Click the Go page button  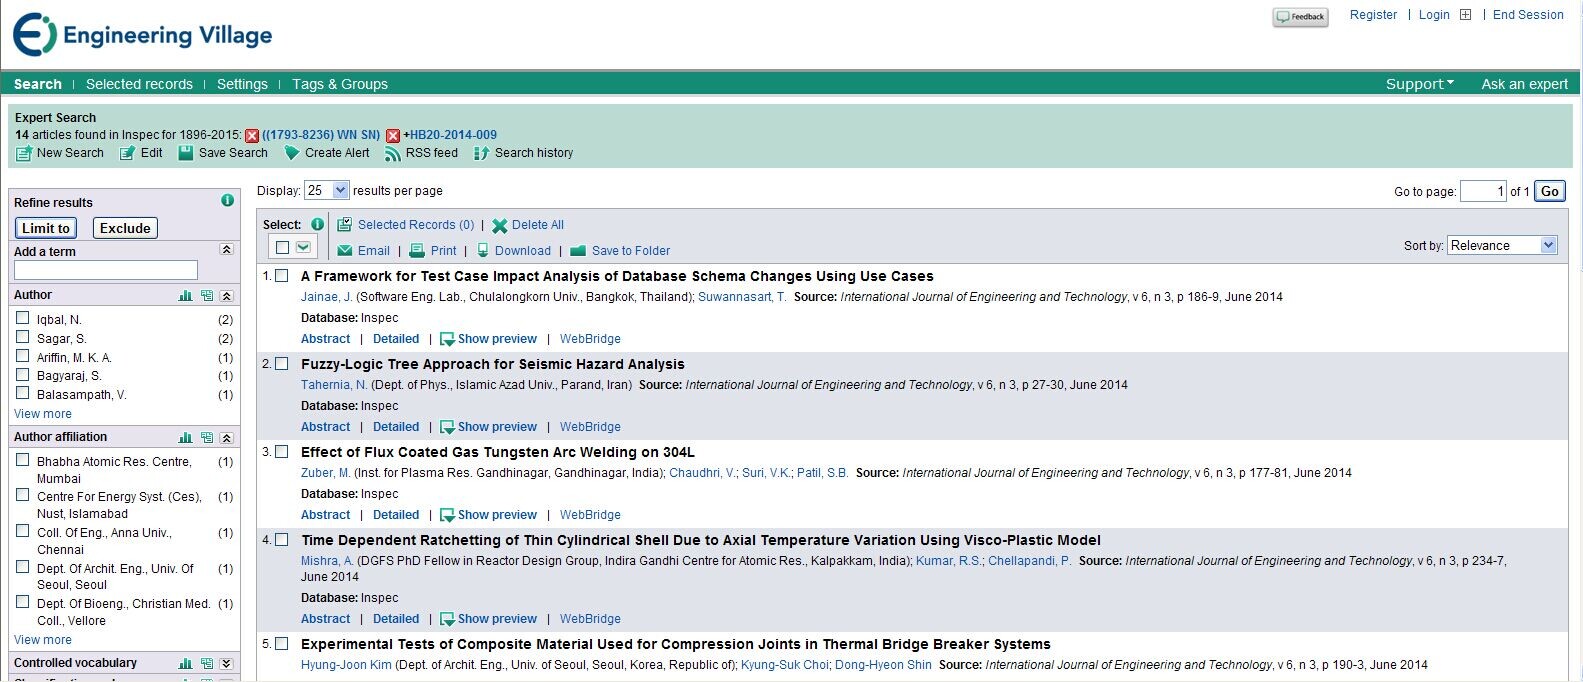click(x=1550, y=191)
